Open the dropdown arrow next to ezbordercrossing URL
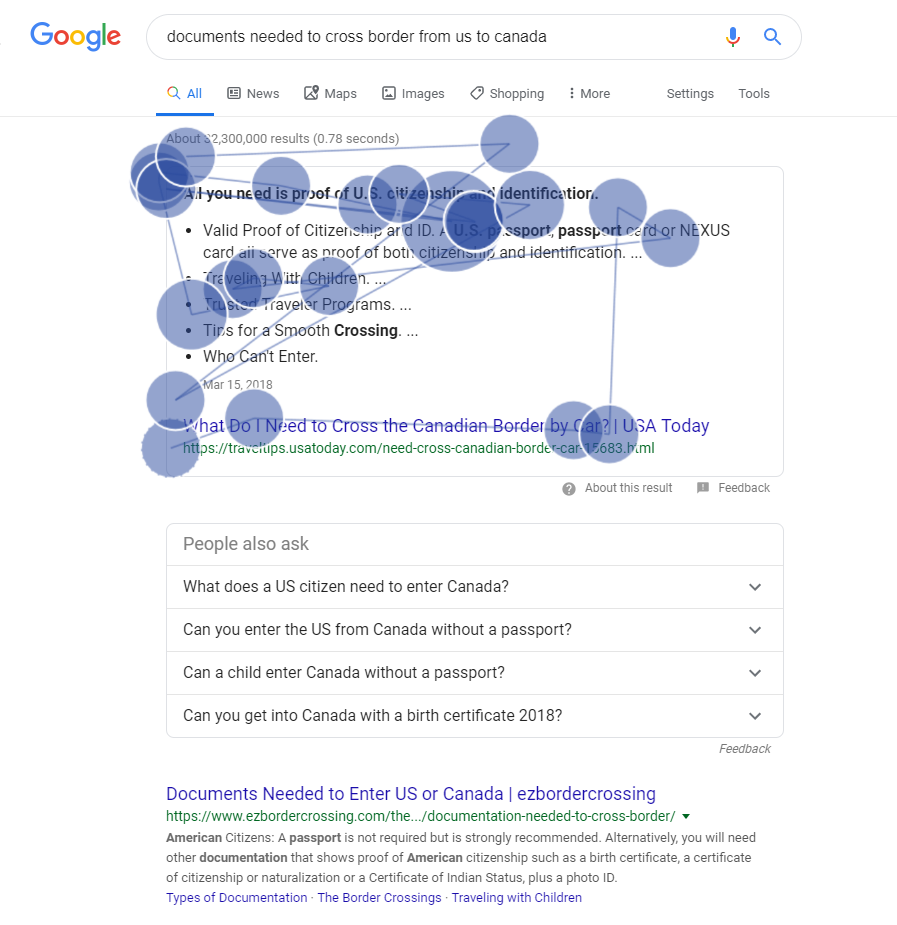 point(685,816)
